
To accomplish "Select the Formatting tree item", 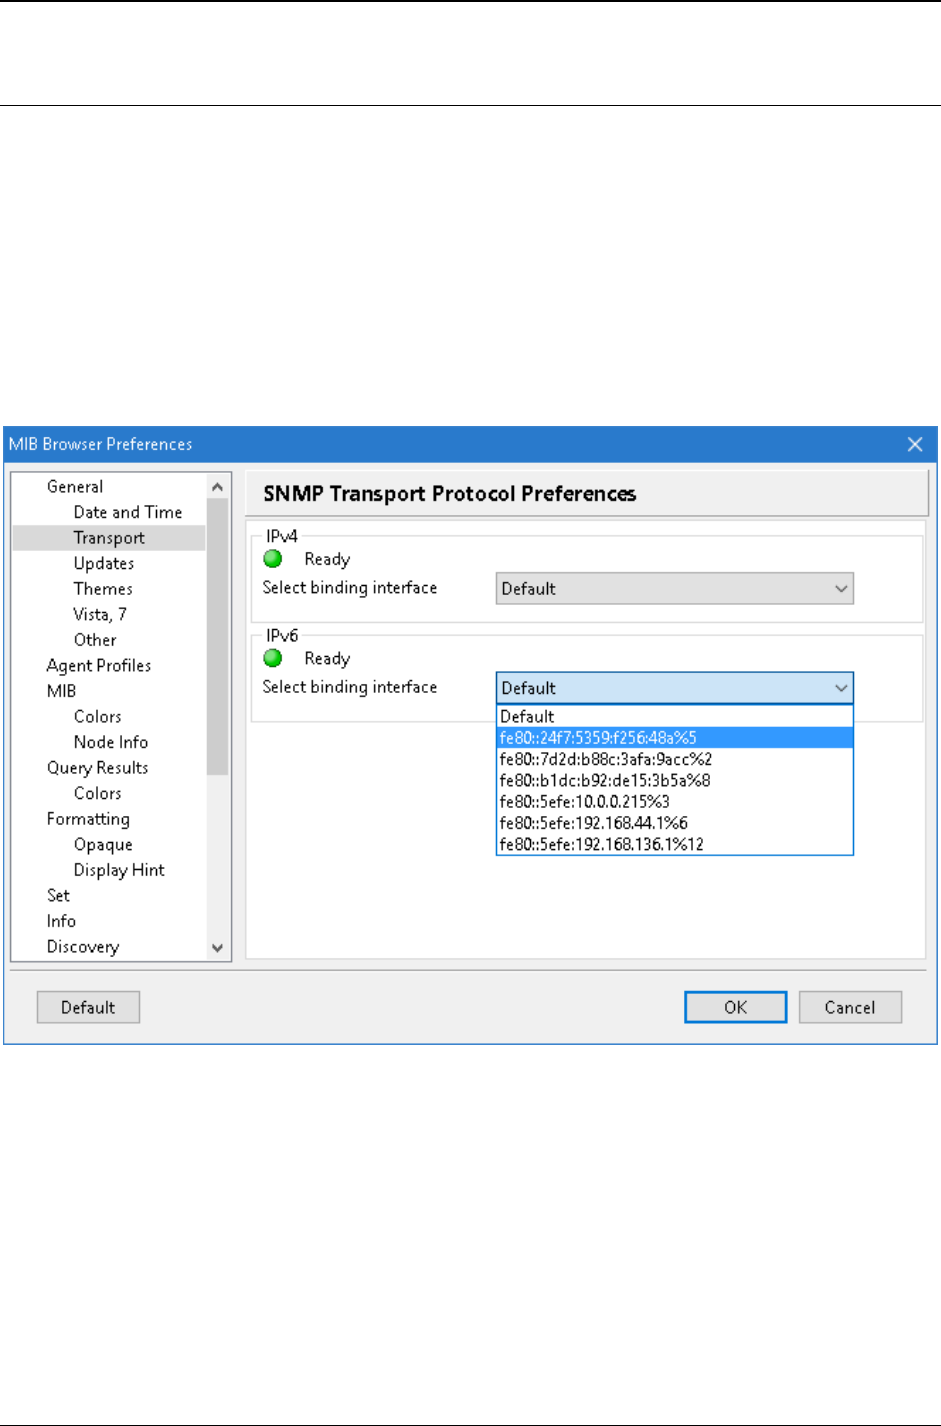I will [88, 819].
